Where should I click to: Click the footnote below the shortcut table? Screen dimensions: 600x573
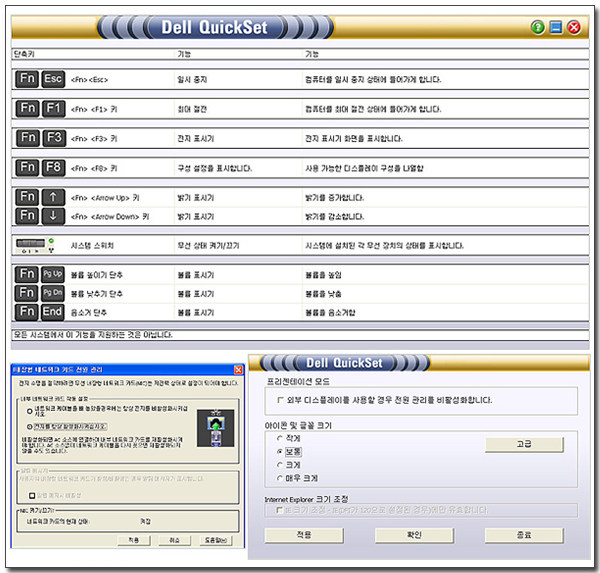click(x=93, y=335)
